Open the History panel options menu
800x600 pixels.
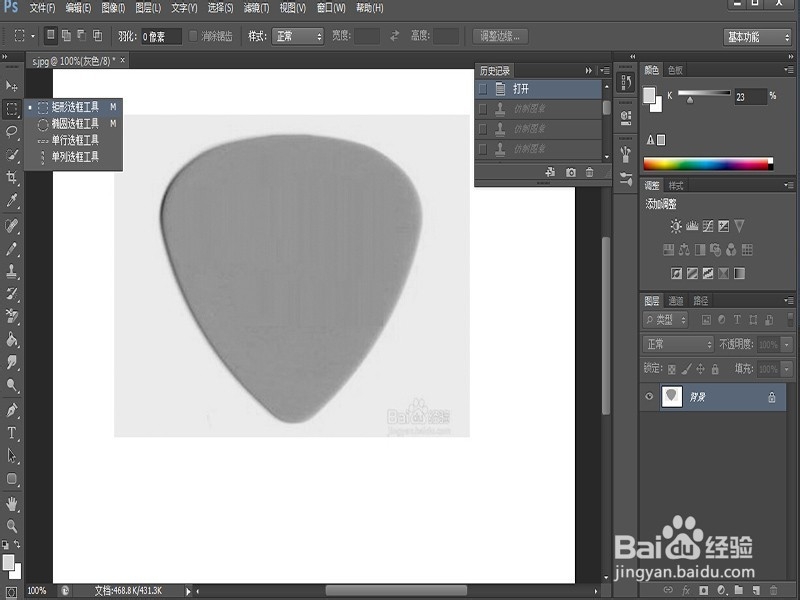(605, 70)
